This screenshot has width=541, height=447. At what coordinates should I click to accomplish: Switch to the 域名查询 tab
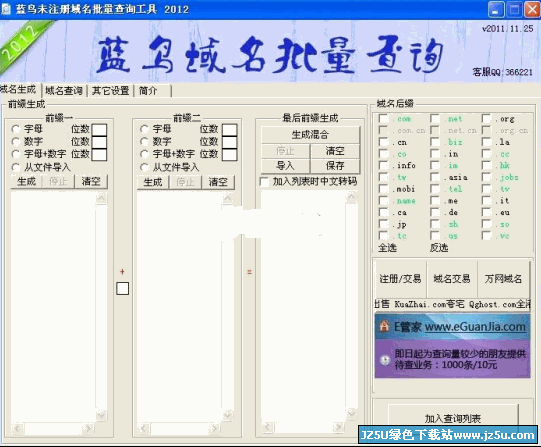point(63,91)
